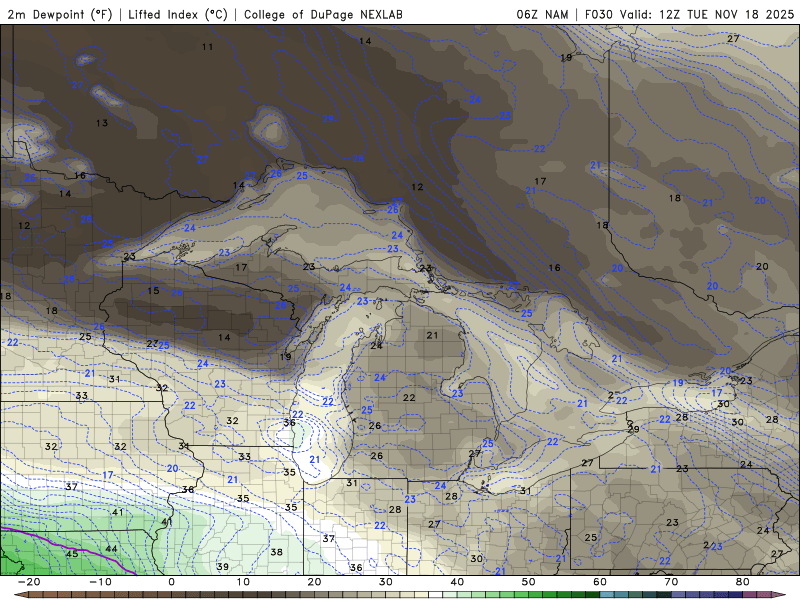Click the "10" color scale label

243,582
